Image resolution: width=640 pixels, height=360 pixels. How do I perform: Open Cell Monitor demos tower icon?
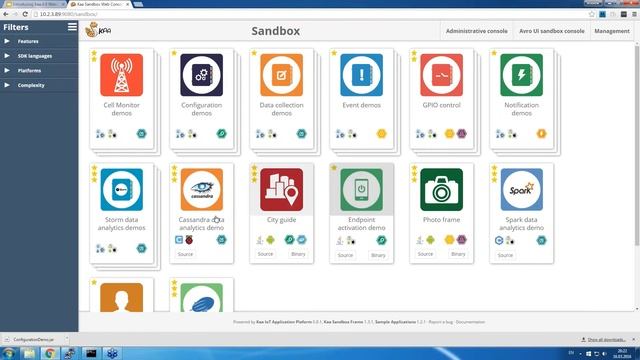[x=122, y=75]
